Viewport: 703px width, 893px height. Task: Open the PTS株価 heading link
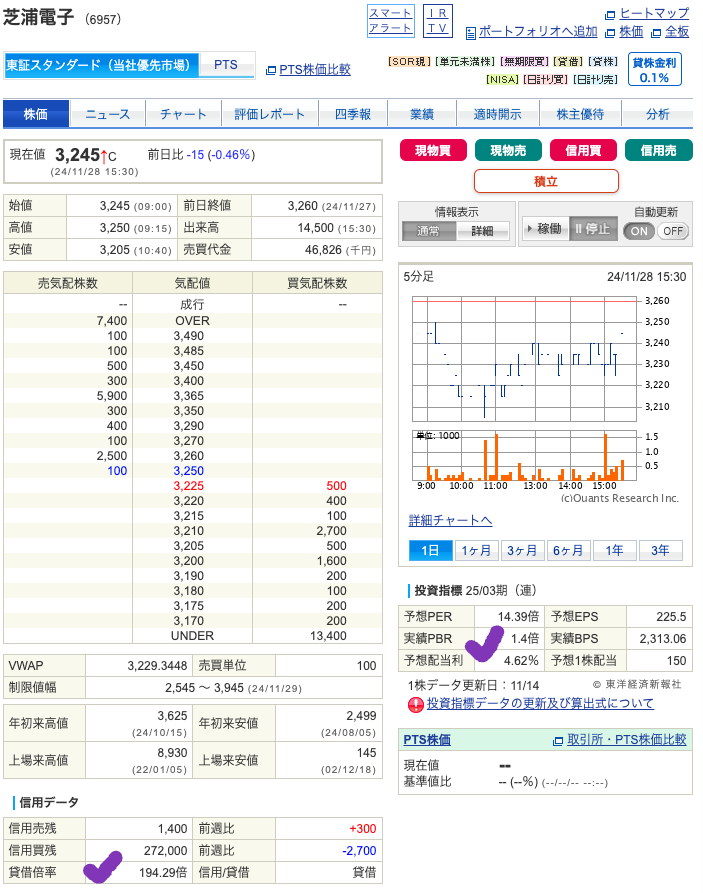click(427, 740)
